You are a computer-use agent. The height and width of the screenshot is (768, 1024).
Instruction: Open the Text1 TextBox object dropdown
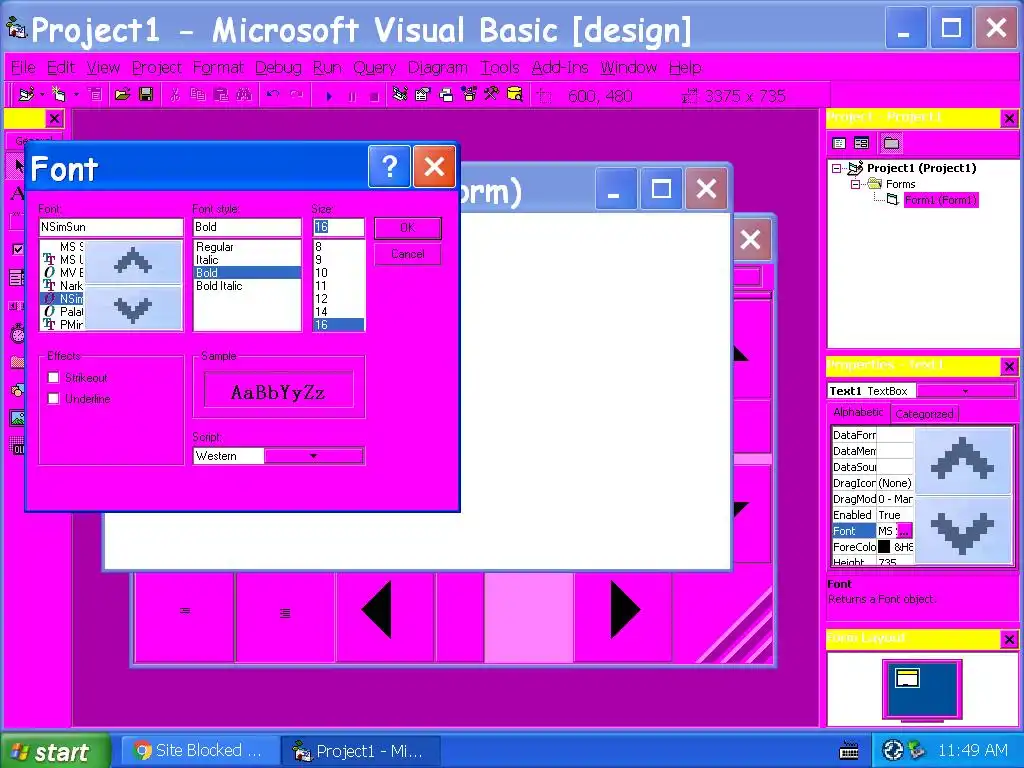coord(966,391)
